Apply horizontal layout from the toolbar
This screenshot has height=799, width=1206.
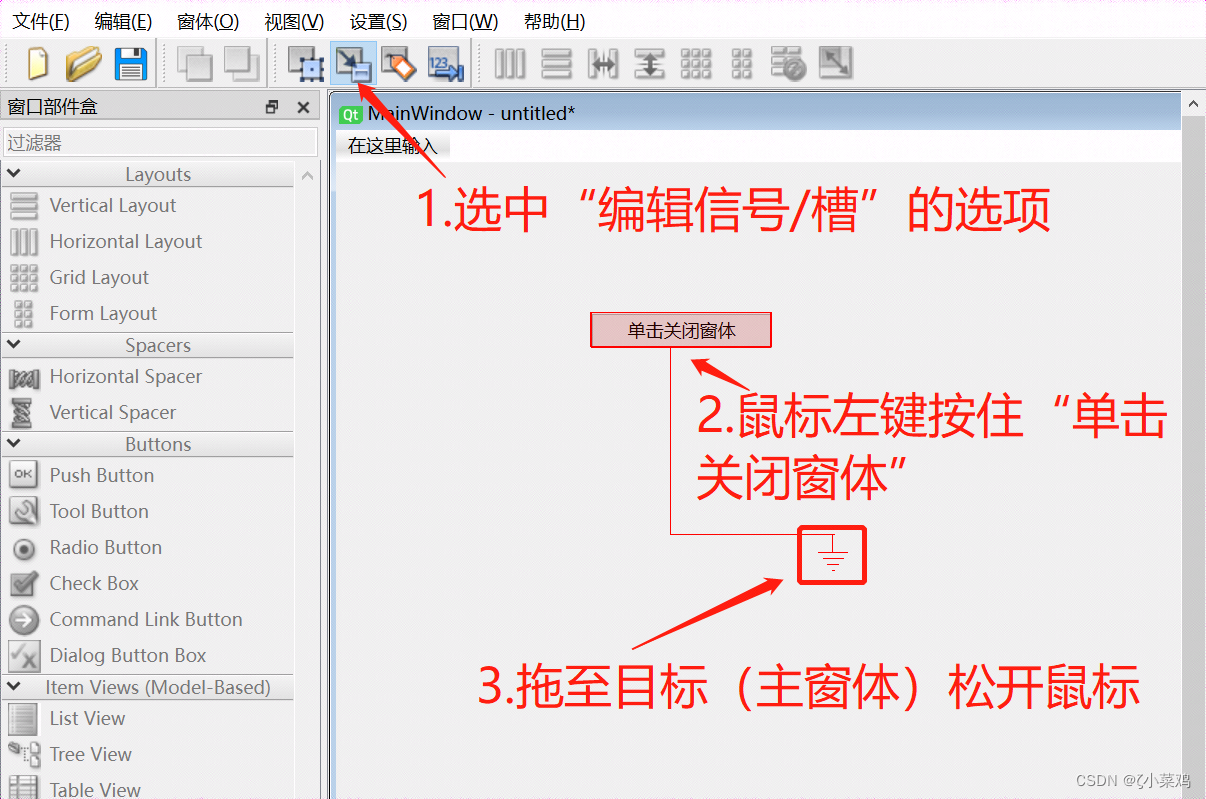click(510, 63)
